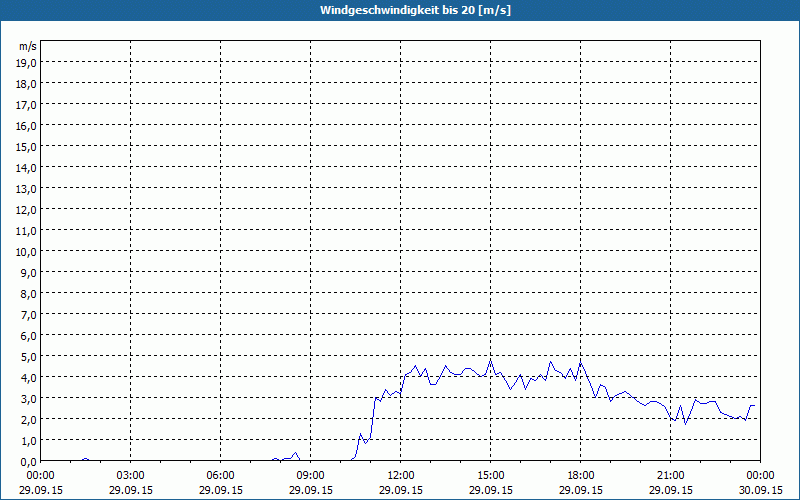
Task: Click the 18:00 time axis label
Action: (x=581, y=476)
